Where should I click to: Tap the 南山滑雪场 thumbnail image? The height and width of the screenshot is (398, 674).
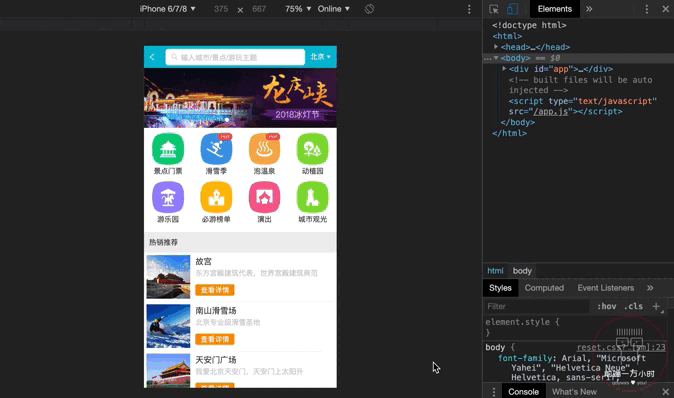click(168, 326)
